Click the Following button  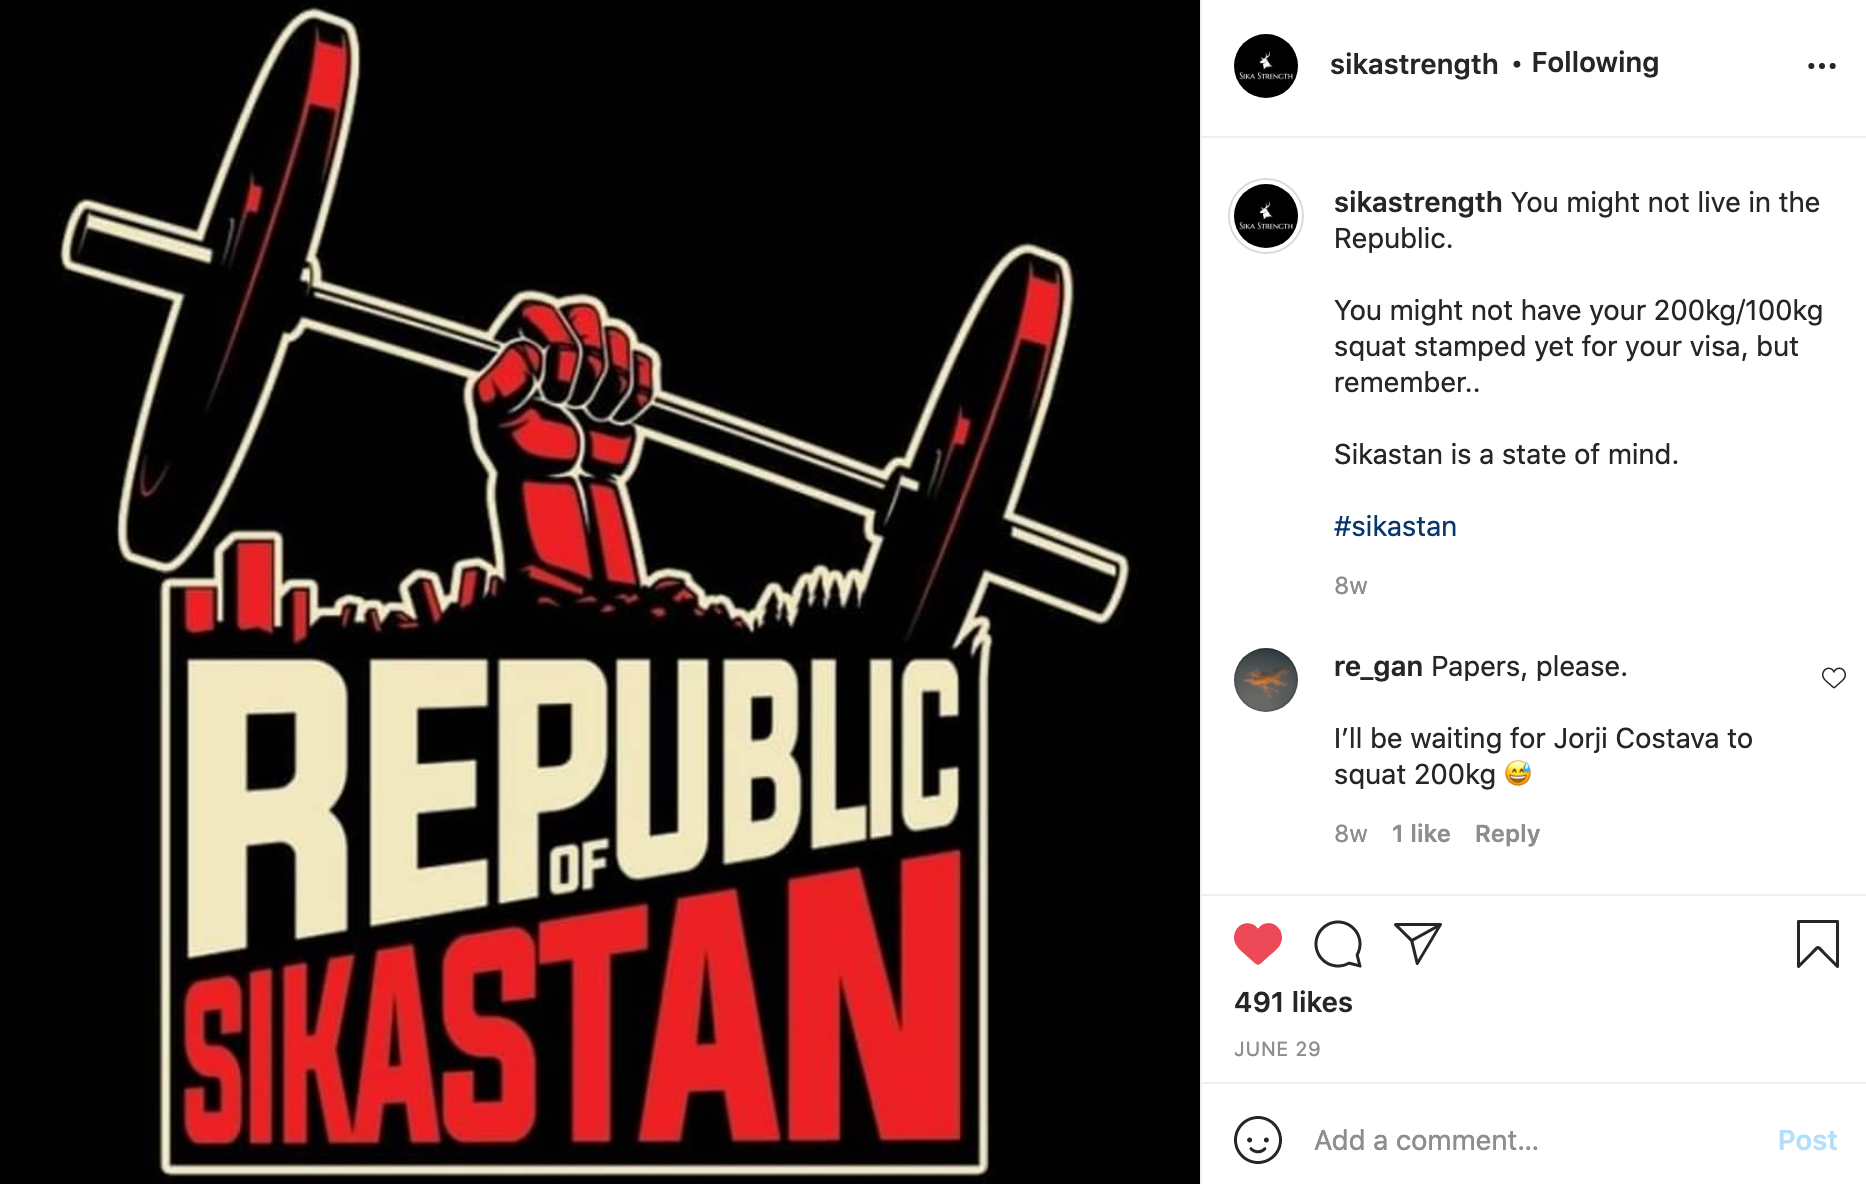[1595, 63]
